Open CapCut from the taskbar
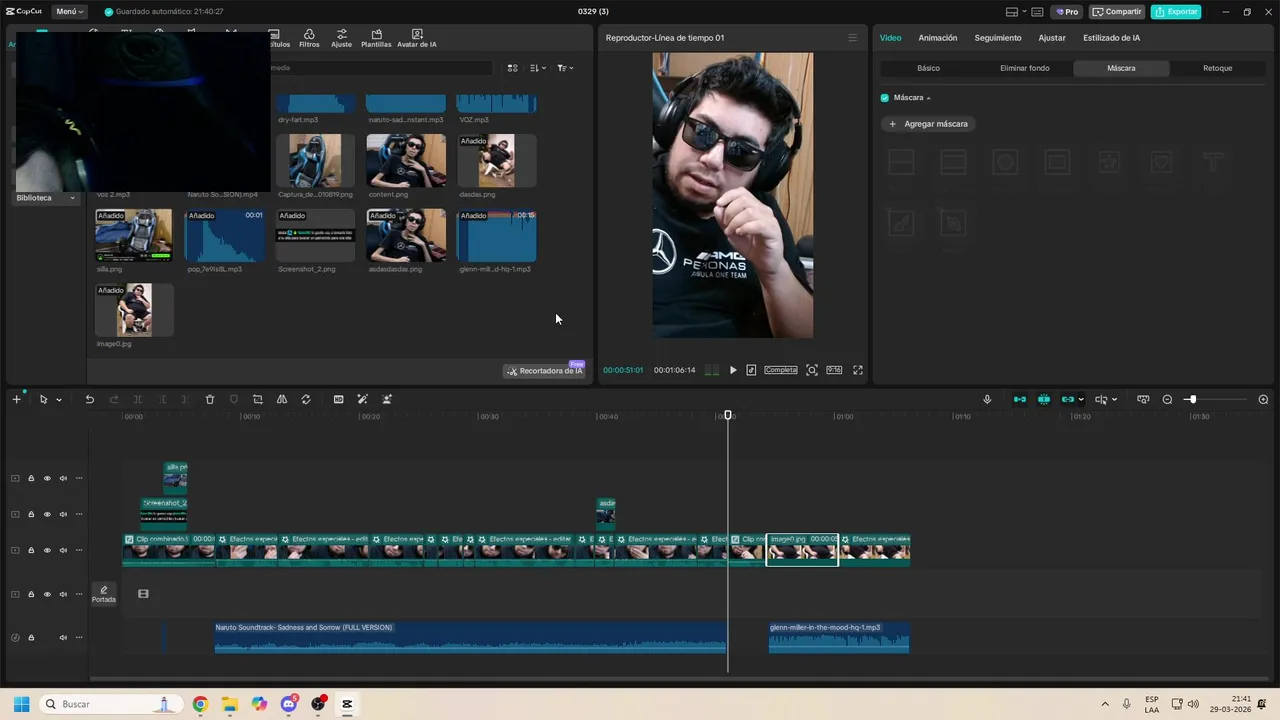1280x720 pixels. 347,704
